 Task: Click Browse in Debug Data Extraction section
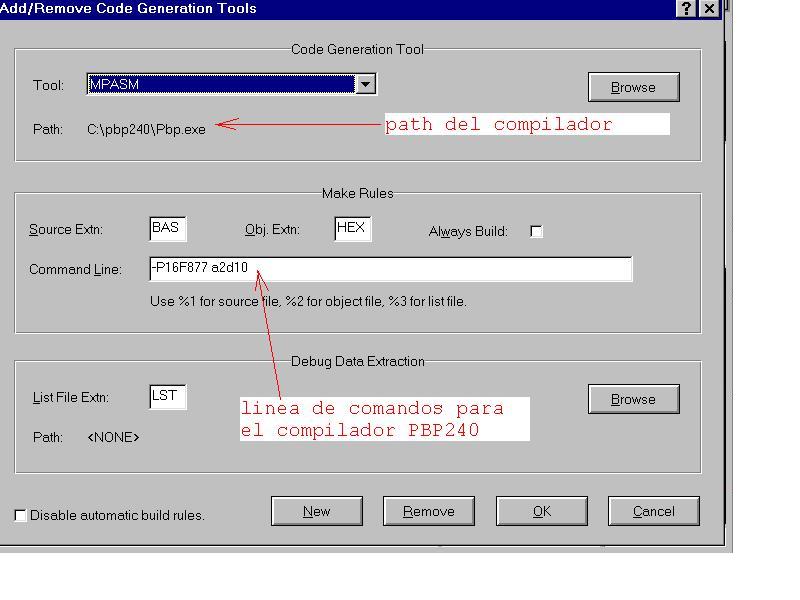[633, 399]
